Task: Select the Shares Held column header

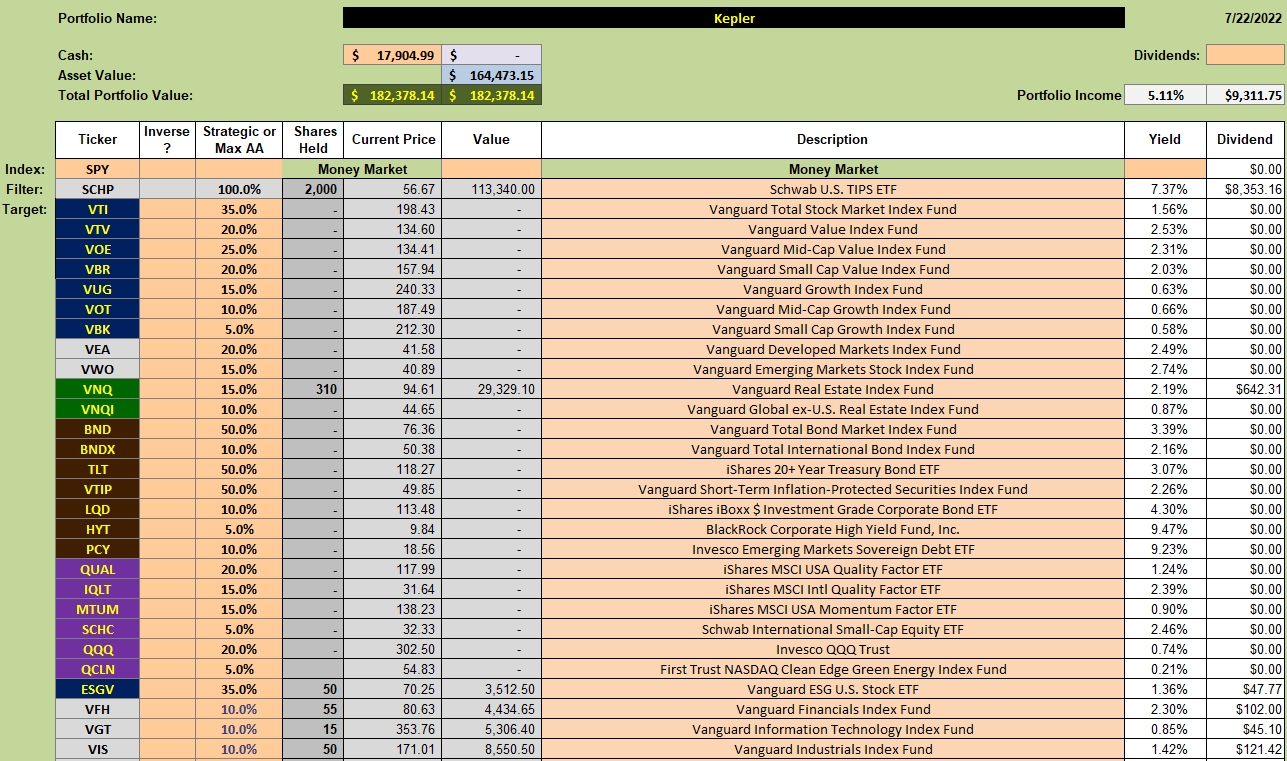Action: [x=313, y=140]
